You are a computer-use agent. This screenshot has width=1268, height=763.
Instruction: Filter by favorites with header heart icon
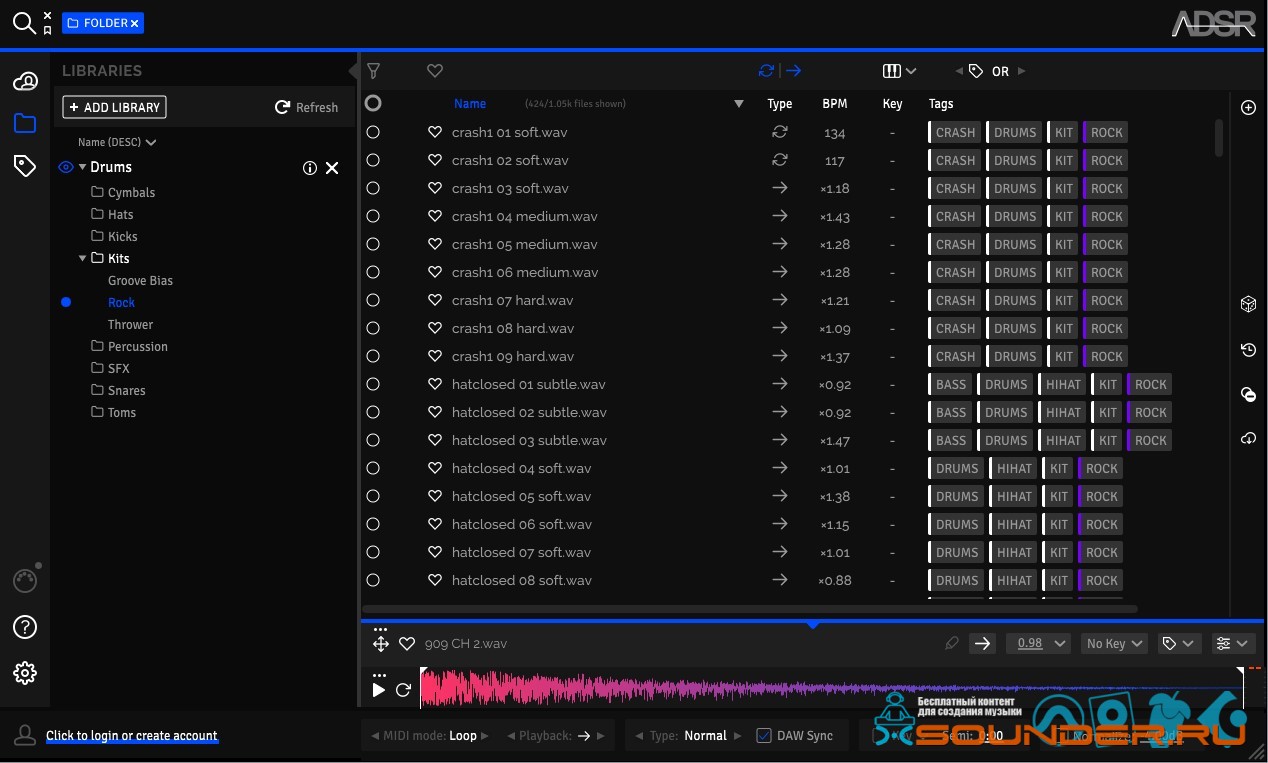[435, 71]
